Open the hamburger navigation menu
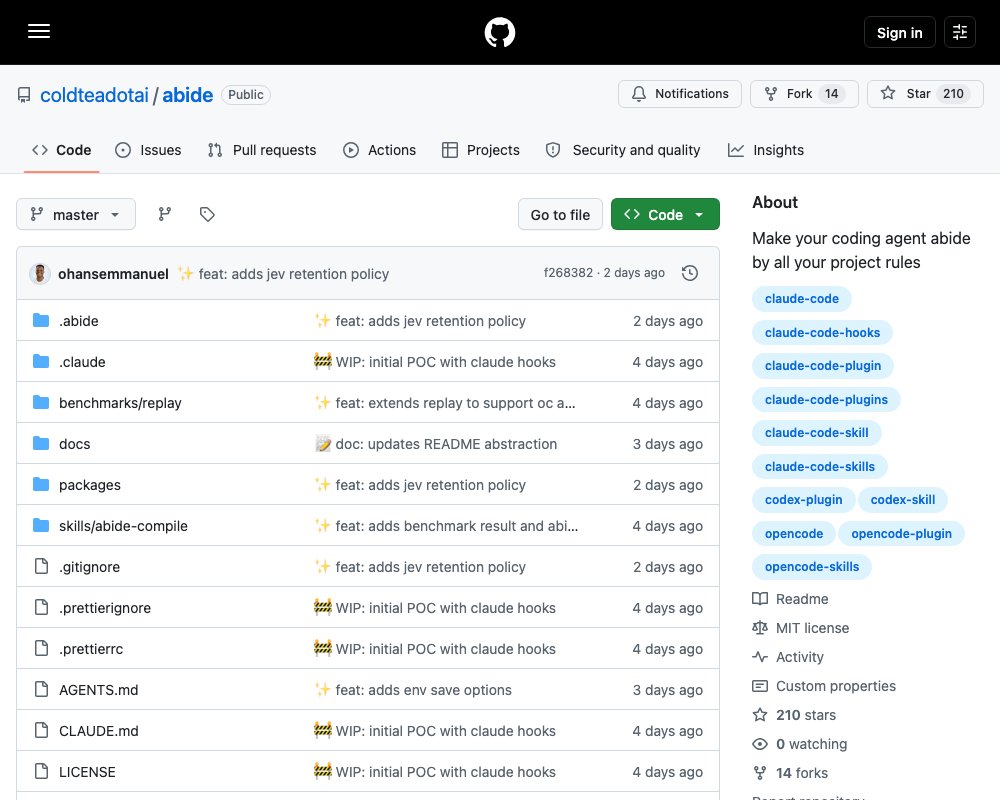 tap(39, 31)
